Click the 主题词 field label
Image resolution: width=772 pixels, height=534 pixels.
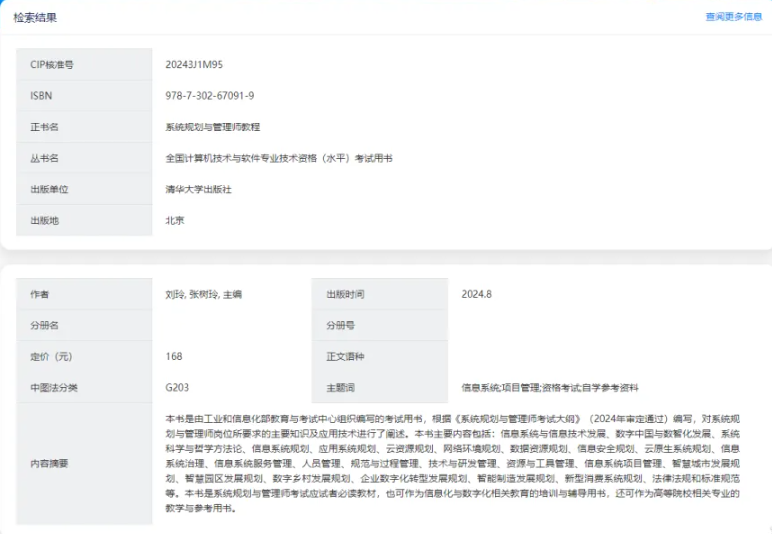(x=340, y=387)
